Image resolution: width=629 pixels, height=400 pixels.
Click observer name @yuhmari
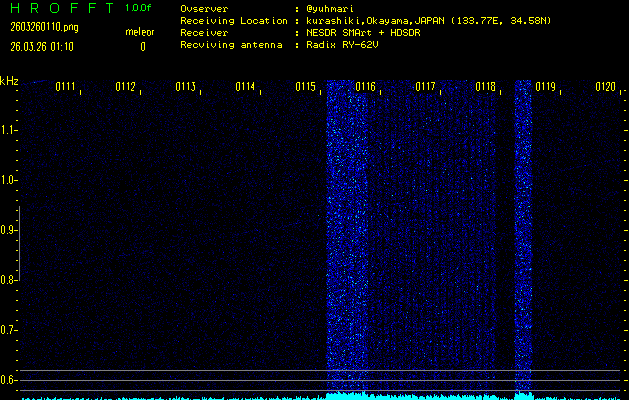pos(330,8)
